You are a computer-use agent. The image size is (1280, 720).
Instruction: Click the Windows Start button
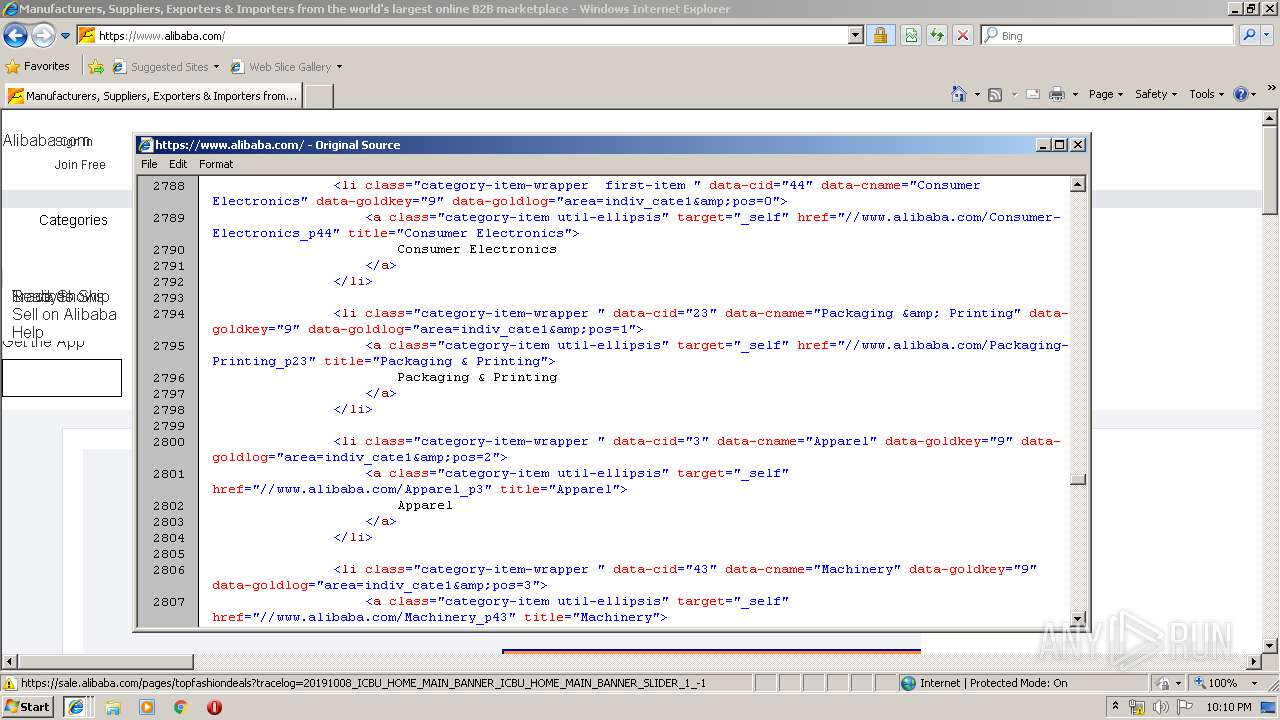[x=27, y=706]
